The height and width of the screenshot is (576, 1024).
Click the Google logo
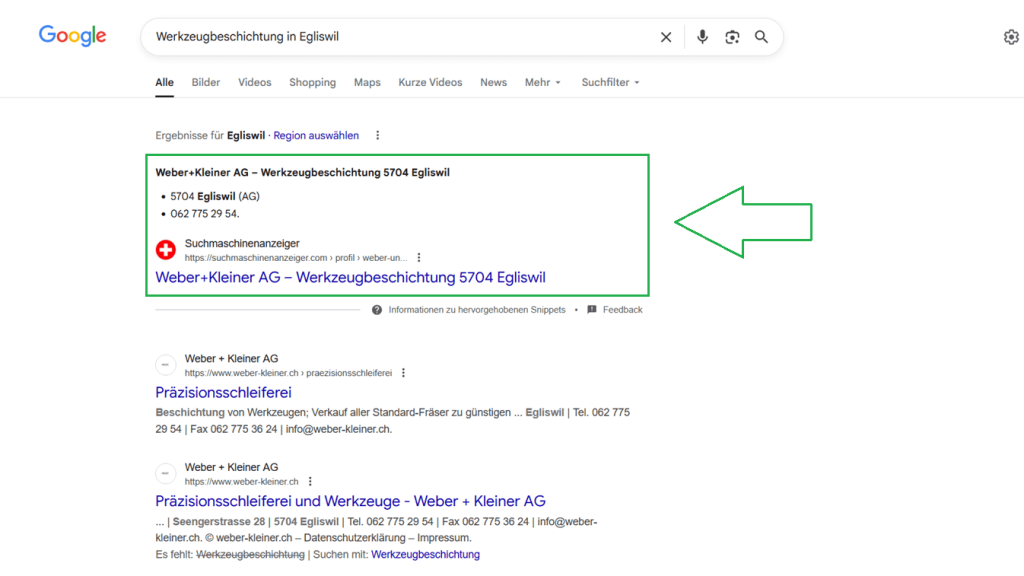tap(72, 36)
